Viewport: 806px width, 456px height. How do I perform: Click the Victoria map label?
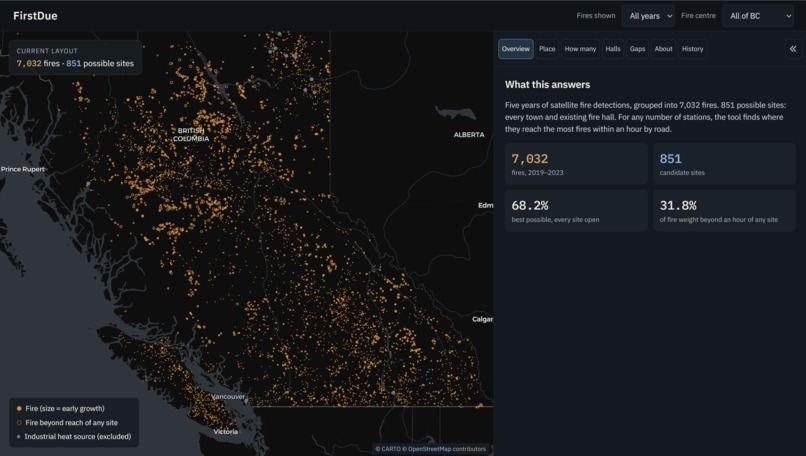[226, 432]
